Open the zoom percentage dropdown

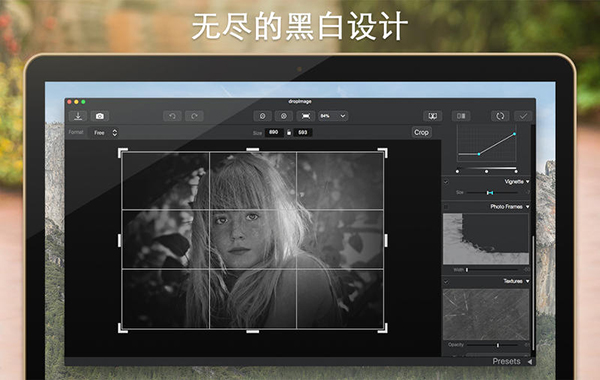[333, 116]
